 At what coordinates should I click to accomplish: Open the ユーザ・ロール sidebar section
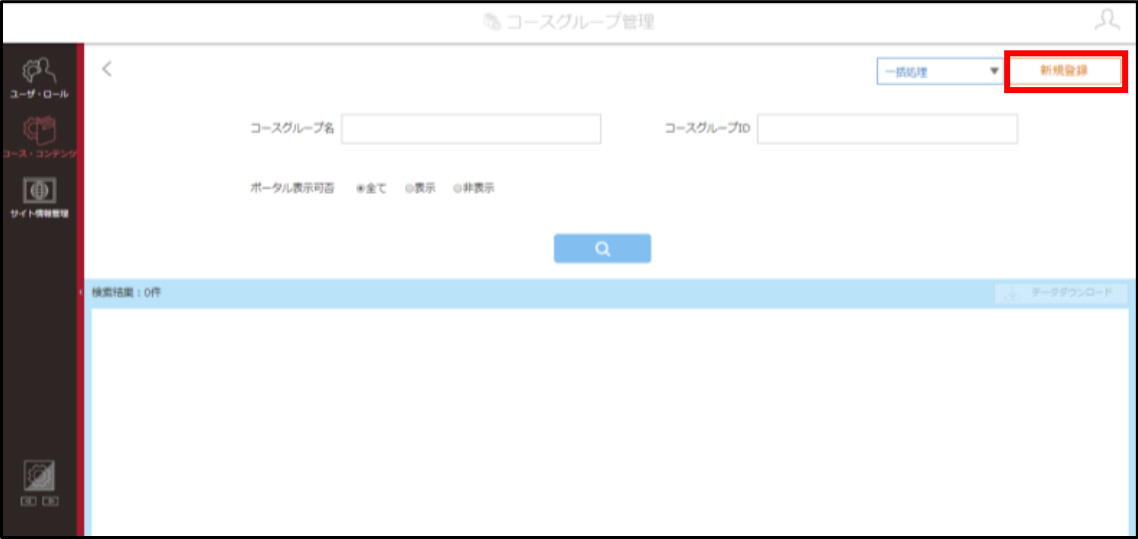38,78
